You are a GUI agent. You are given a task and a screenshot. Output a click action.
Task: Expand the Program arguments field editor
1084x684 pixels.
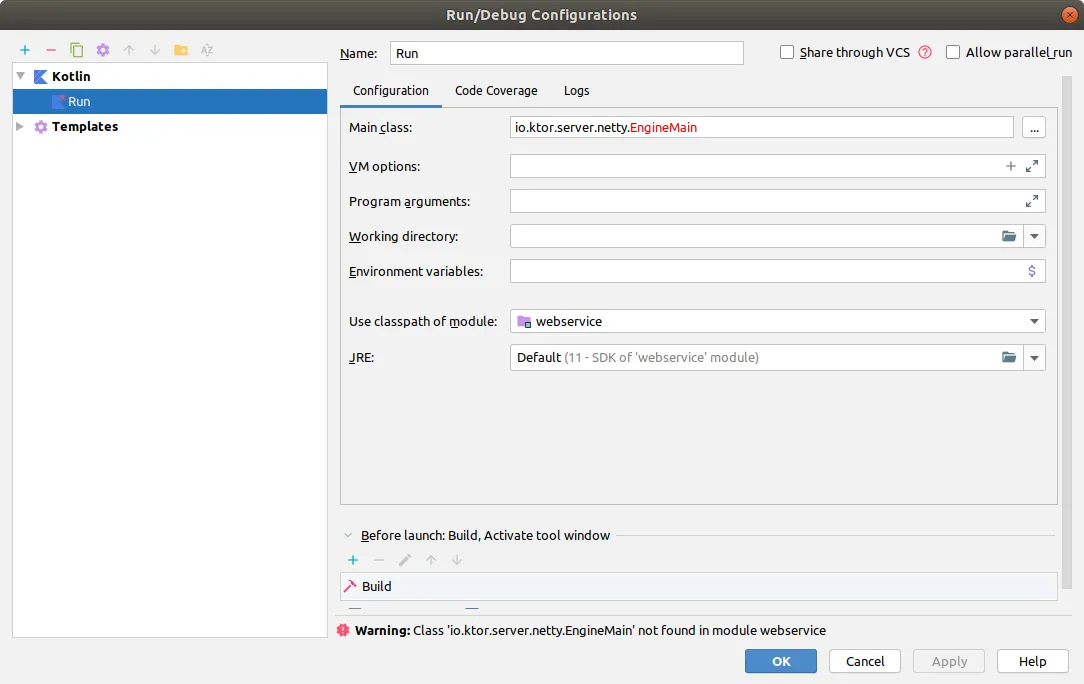click(1032, 202)
